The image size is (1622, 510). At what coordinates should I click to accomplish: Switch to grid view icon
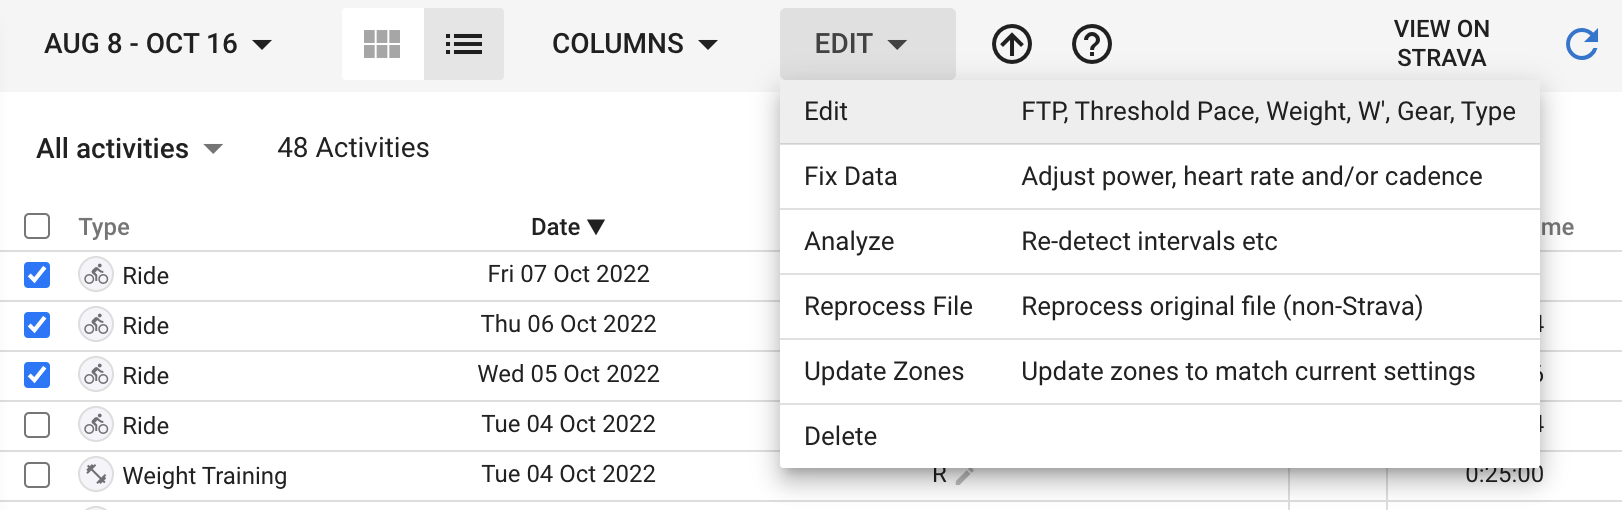pyautogui.click(x=382, y=44)
